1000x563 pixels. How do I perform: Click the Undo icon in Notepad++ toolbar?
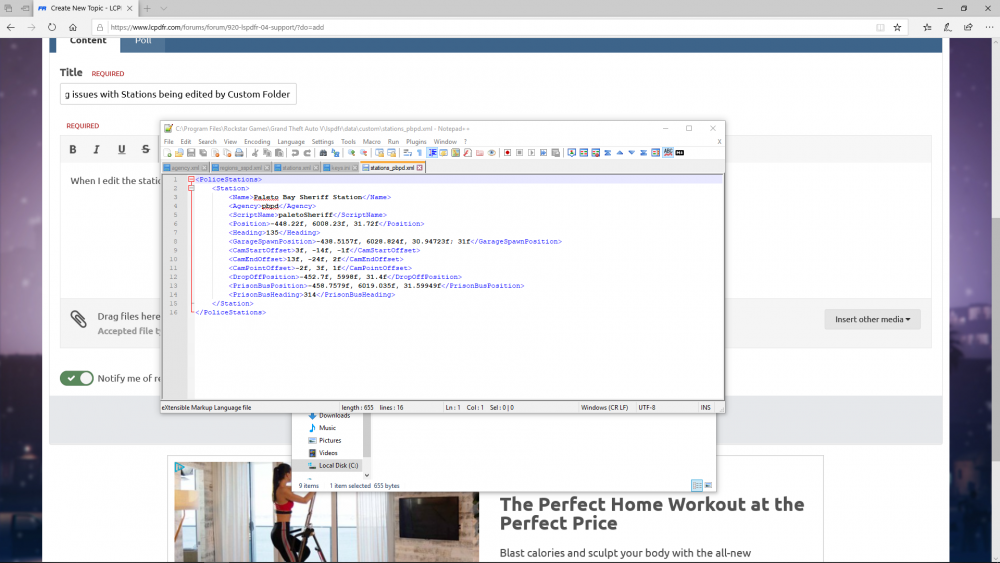(295, 153)
